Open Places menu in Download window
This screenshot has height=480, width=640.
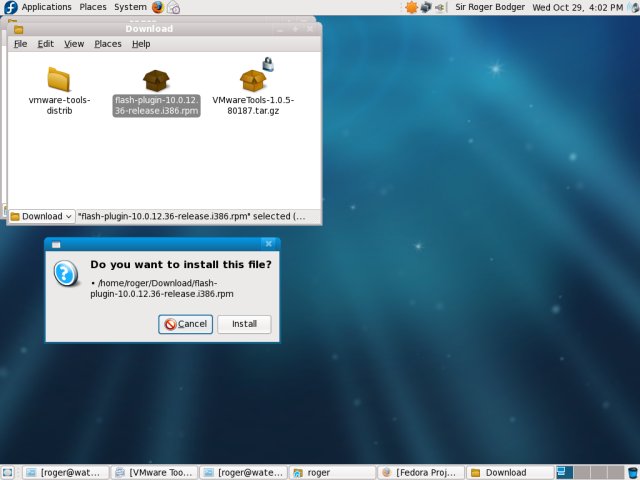pos(108,44)
